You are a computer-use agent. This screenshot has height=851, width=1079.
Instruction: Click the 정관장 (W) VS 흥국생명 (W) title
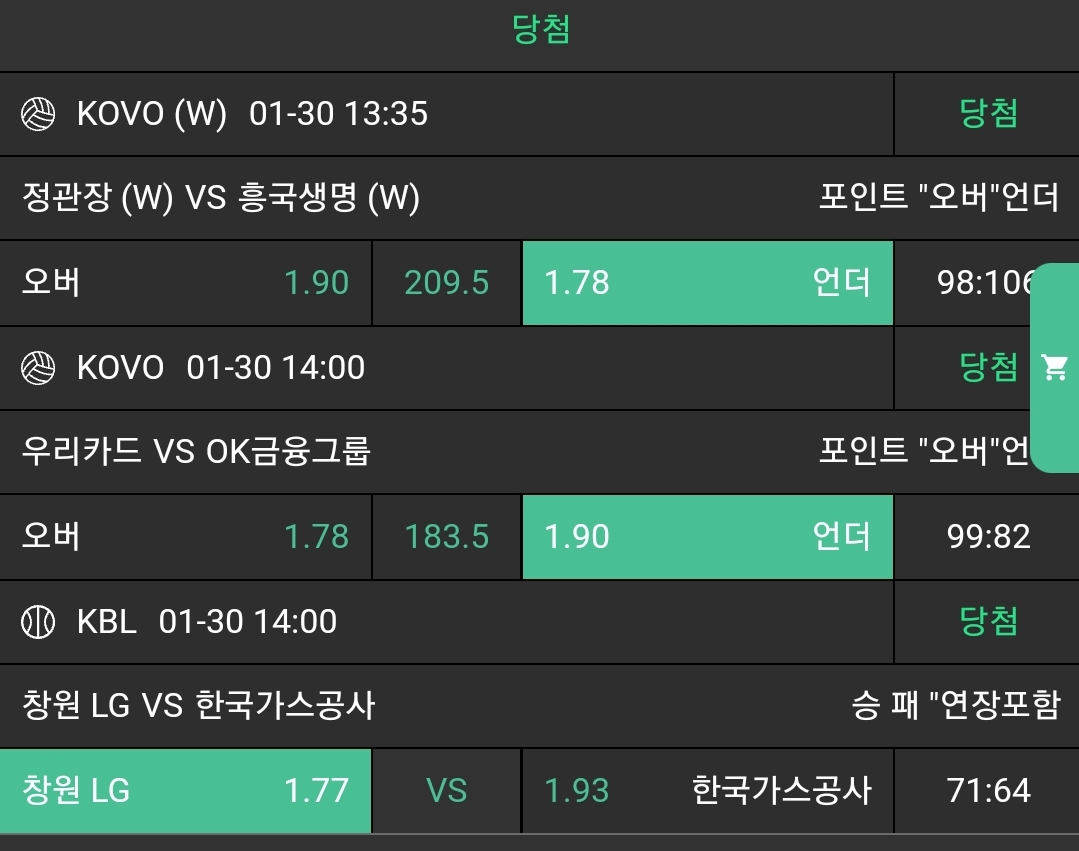pyautogui.click(x=220, y=198)
